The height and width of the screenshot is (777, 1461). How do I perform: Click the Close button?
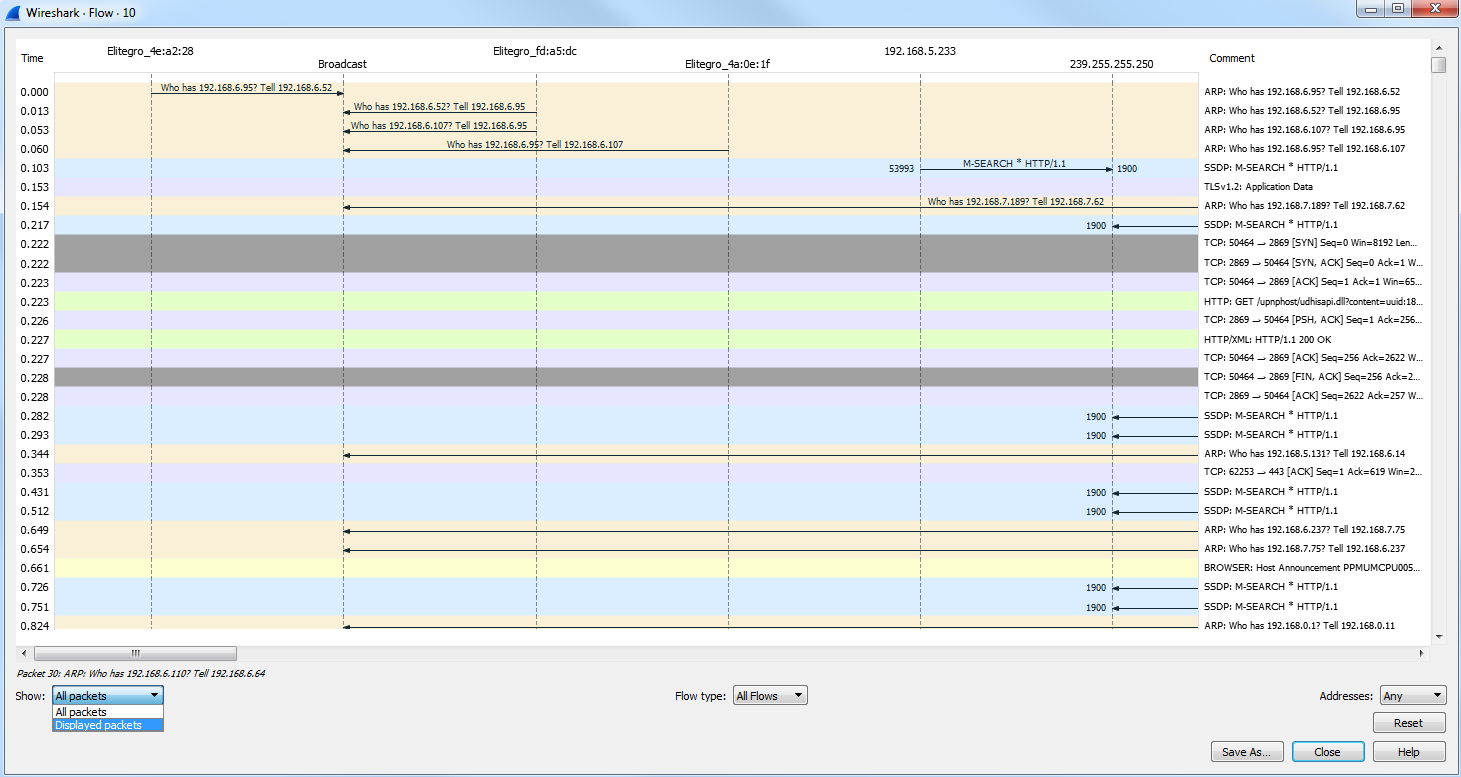(x=1327, y=752)
